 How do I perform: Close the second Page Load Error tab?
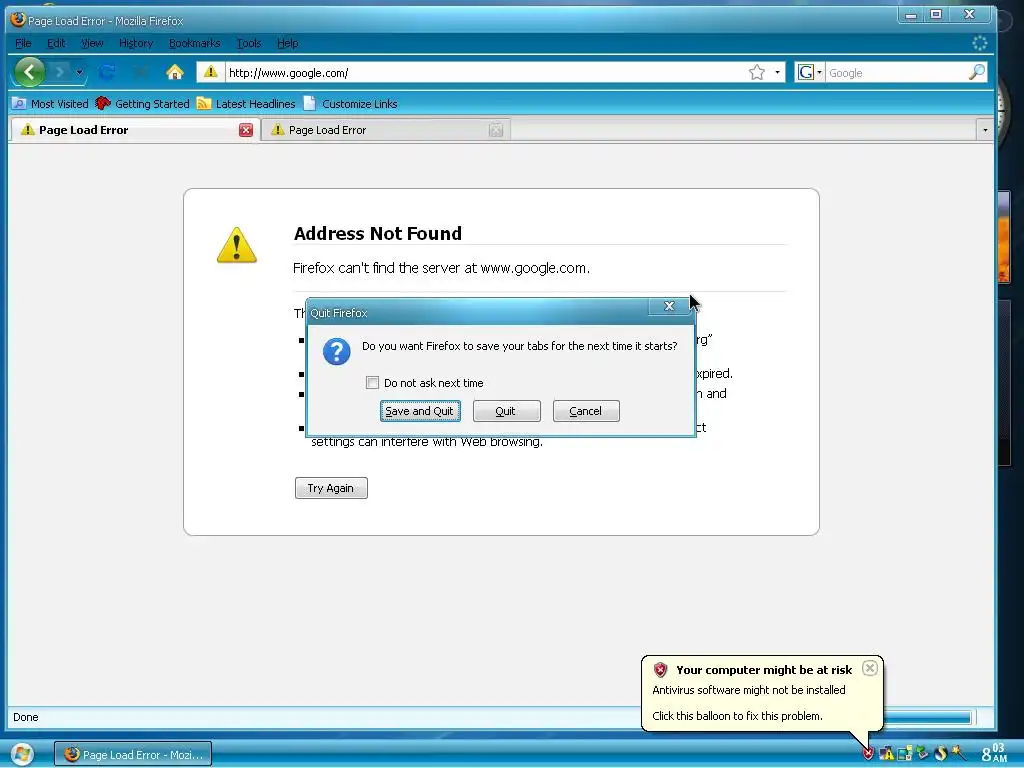[x=496, y=130]
